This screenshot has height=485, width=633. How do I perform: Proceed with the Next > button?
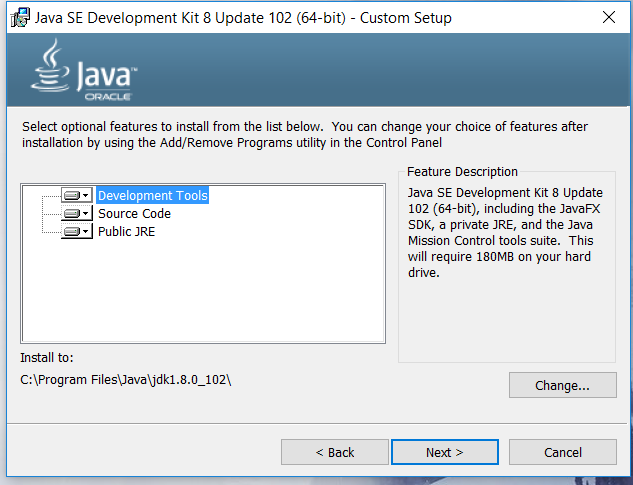pos(444,452)
